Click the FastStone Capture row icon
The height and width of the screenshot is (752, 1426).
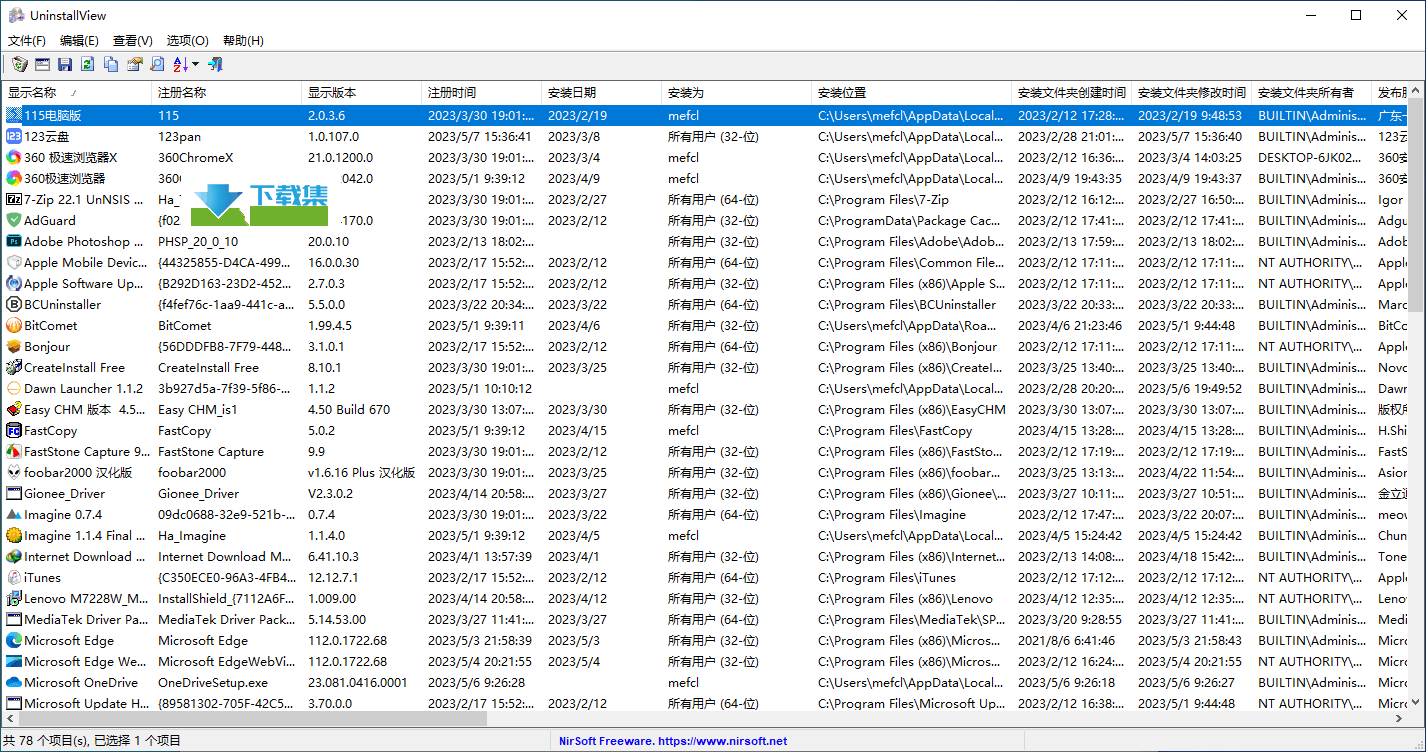14,451
